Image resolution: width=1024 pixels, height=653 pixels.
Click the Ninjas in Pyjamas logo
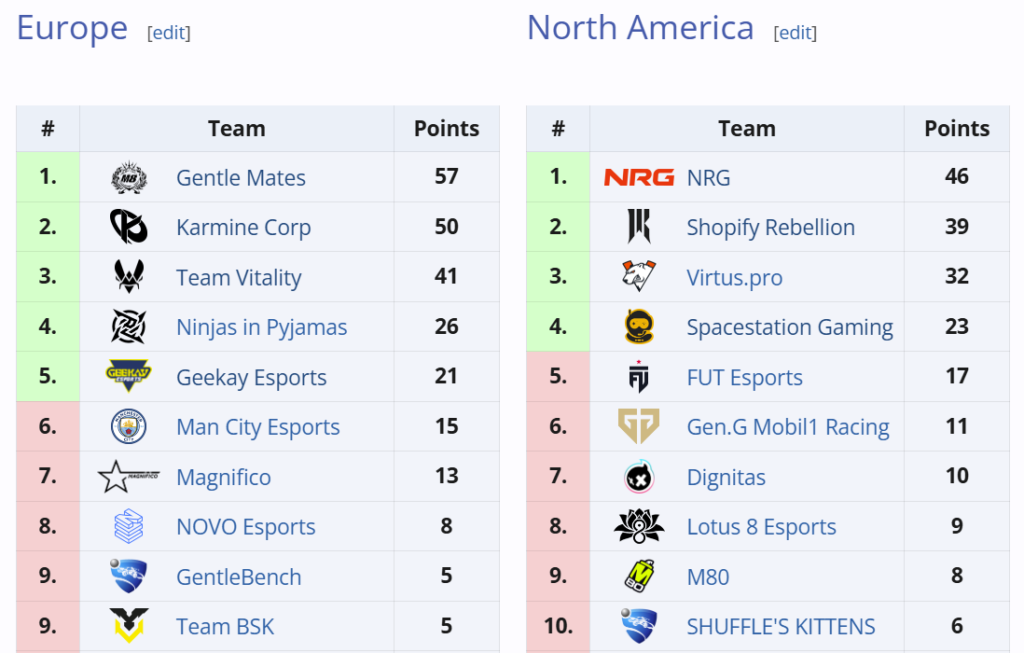[x=129, y=327]
